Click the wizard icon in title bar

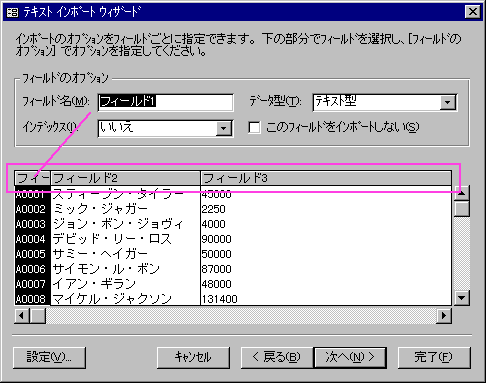[x=12, y=12]
